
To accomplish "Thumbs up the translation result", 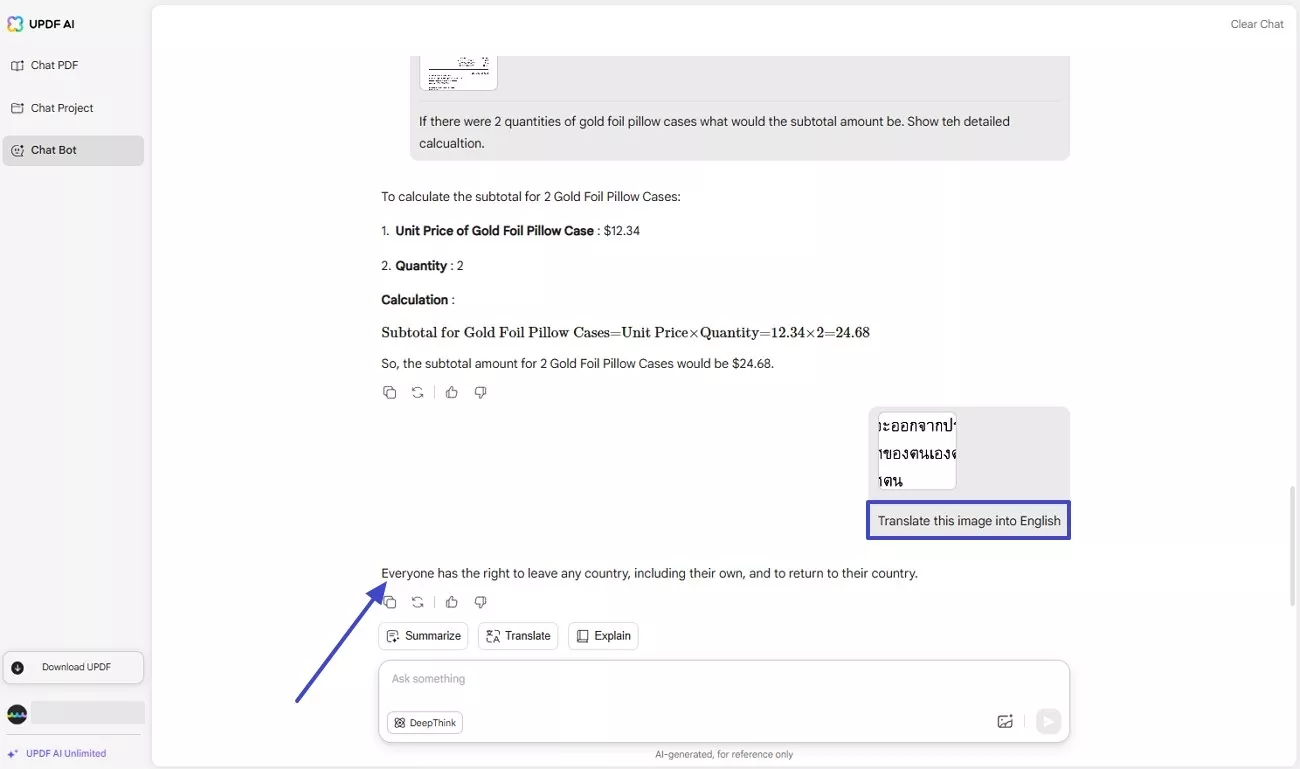I will tap(451, 602).
